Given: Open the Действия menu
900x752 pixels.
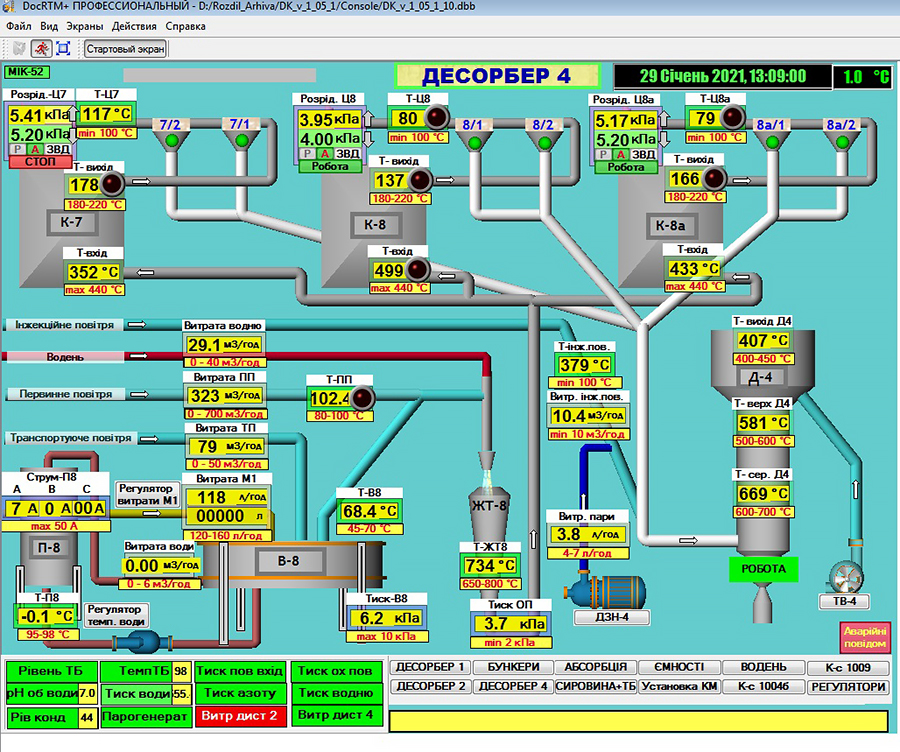Looking at the screenshot, I should tap(135, 27).
